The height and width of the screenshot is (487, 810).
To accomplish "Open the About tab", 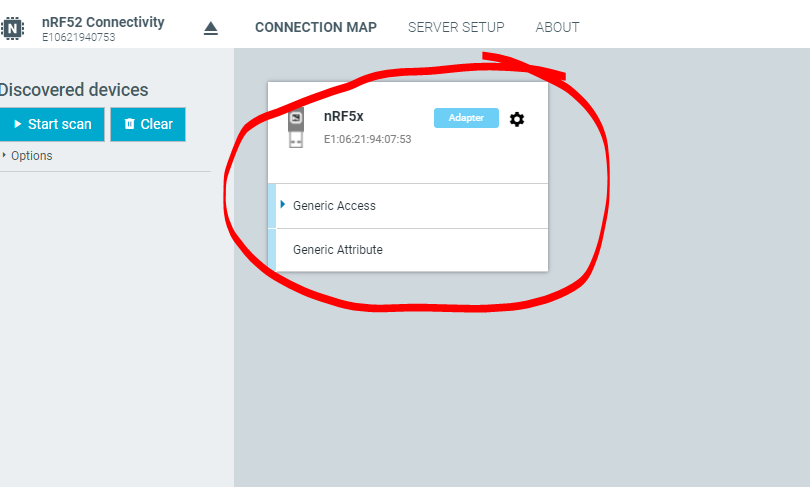I will point(557,27).
